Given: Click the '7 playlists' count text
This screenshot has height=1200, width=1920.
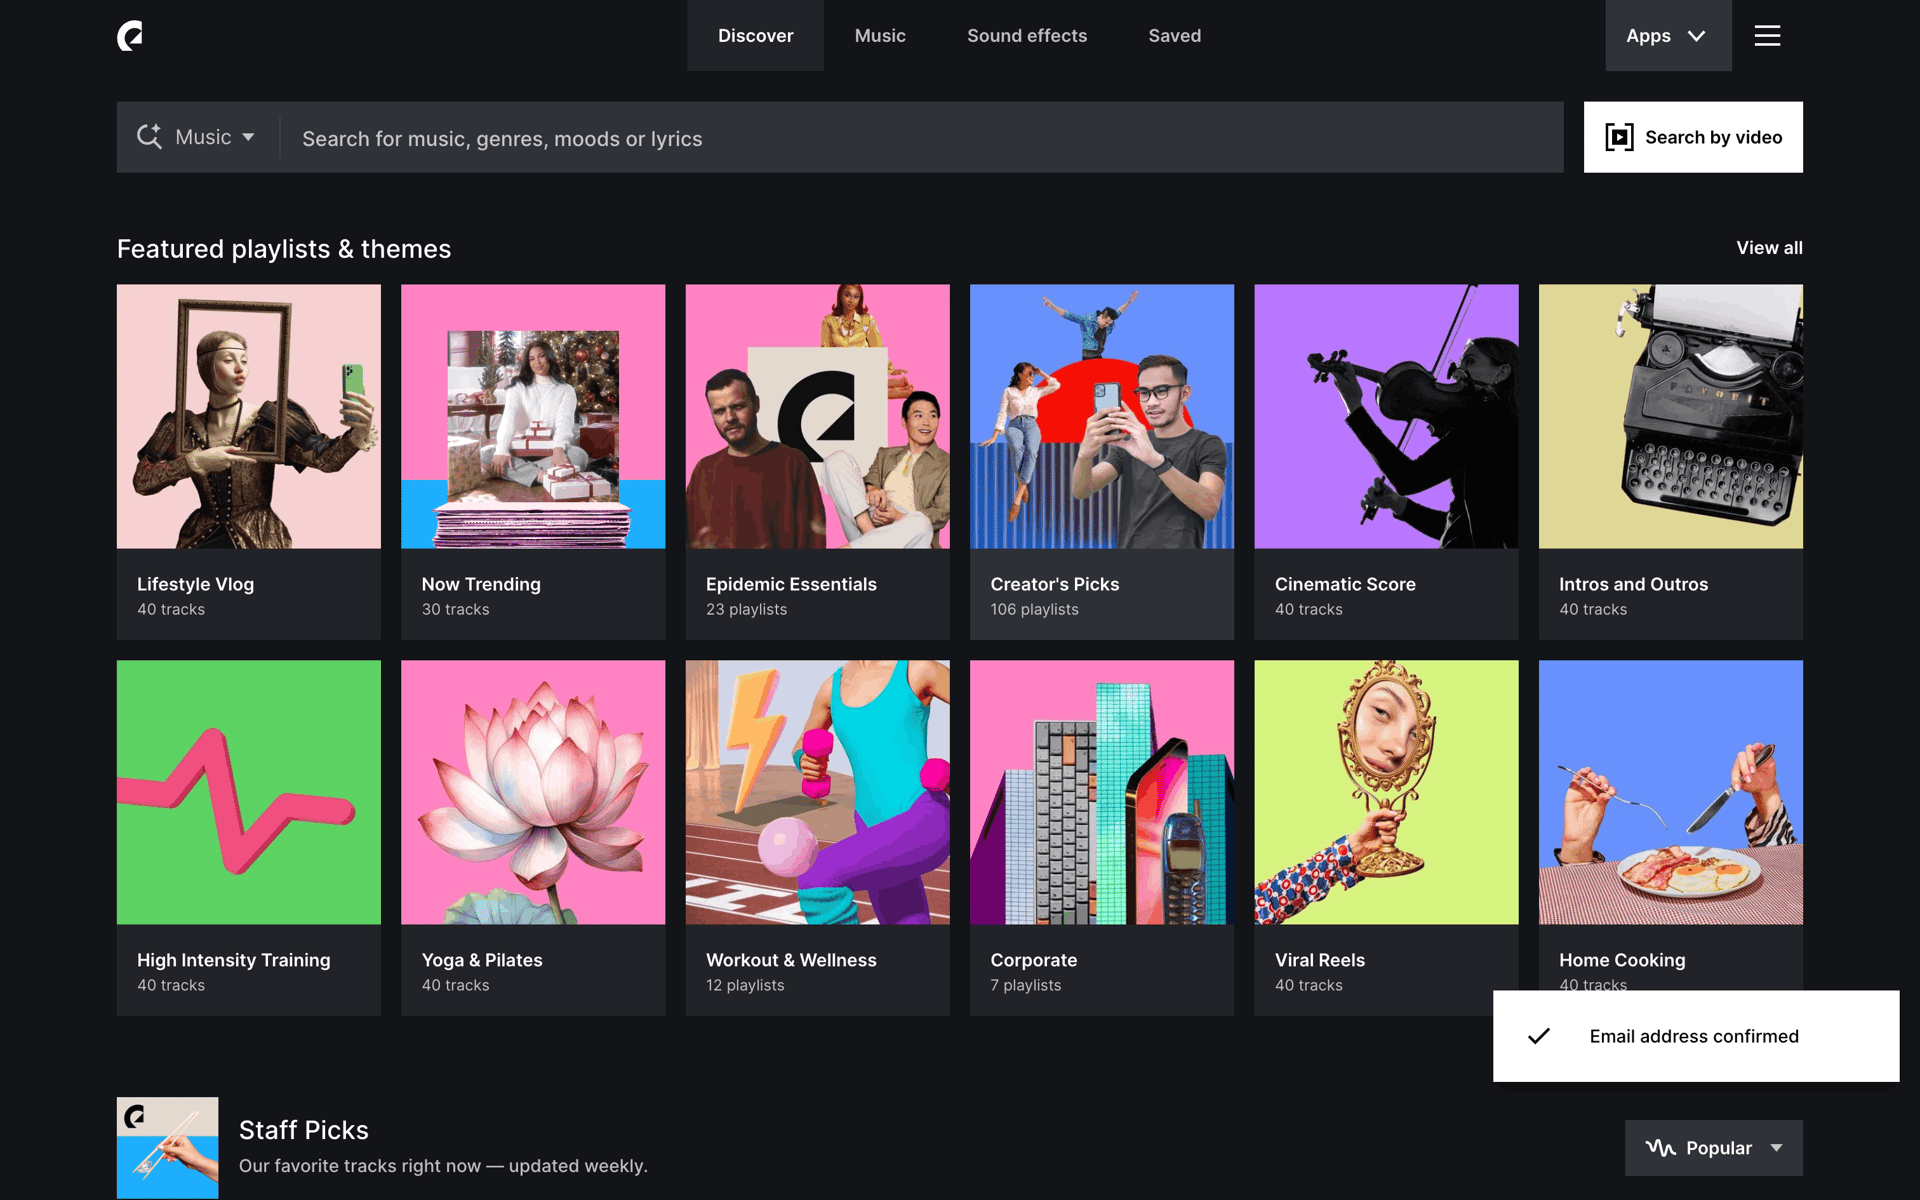Looking at the screenshot, I should click(x=1026, y=985).
